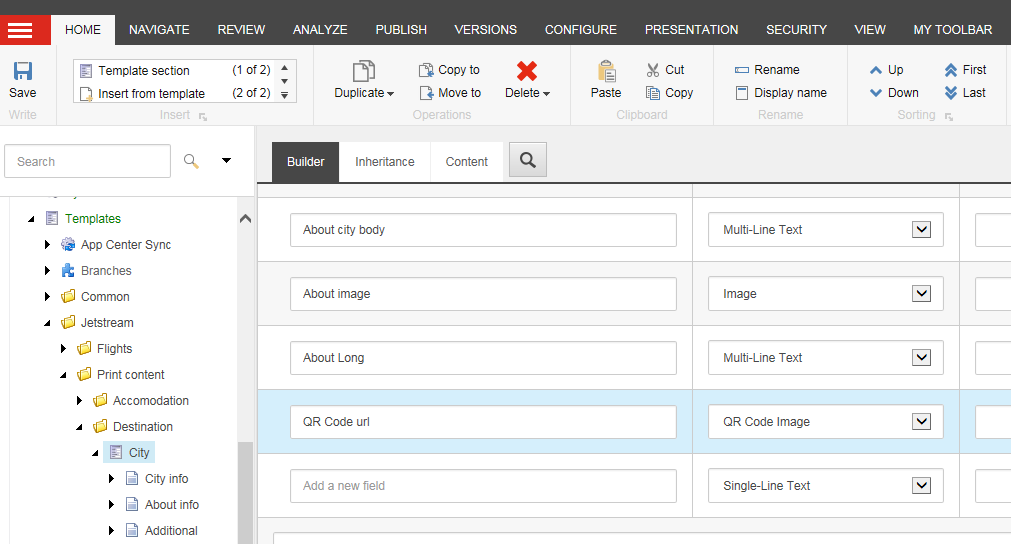Open the search options dropdown arrow
The height and width of the screenshot is (544, 1011).
tap(226, 160)
